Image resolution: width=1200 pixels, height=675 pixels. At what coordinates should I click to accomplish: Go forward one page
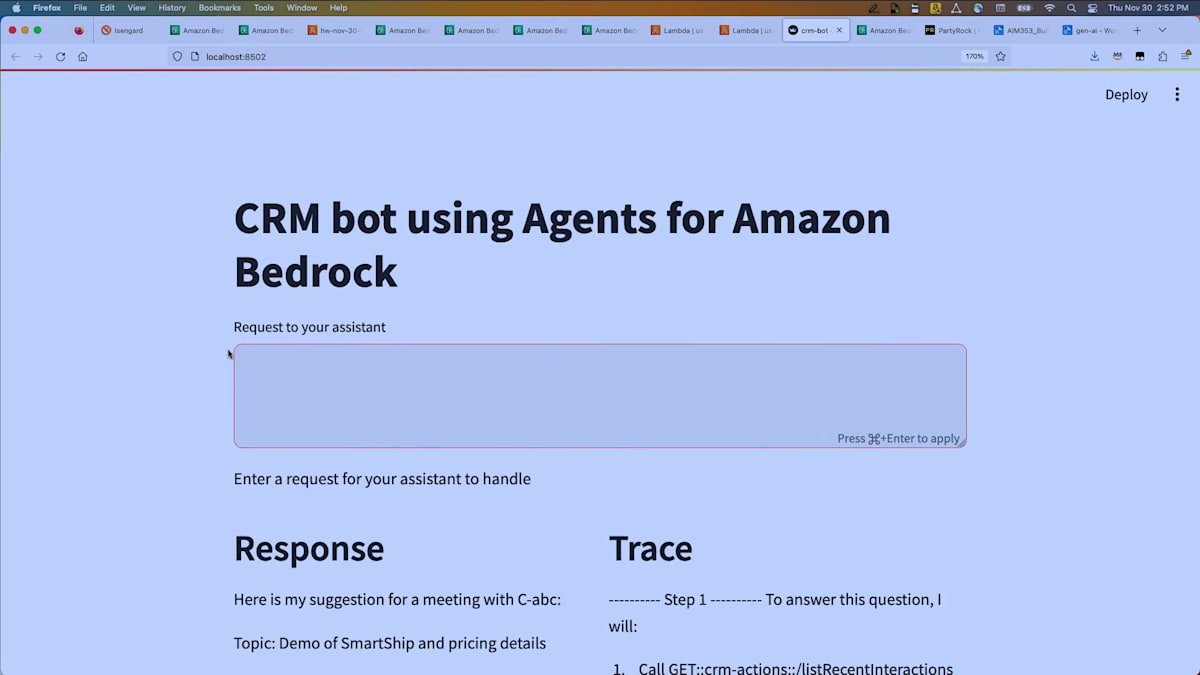38,57
